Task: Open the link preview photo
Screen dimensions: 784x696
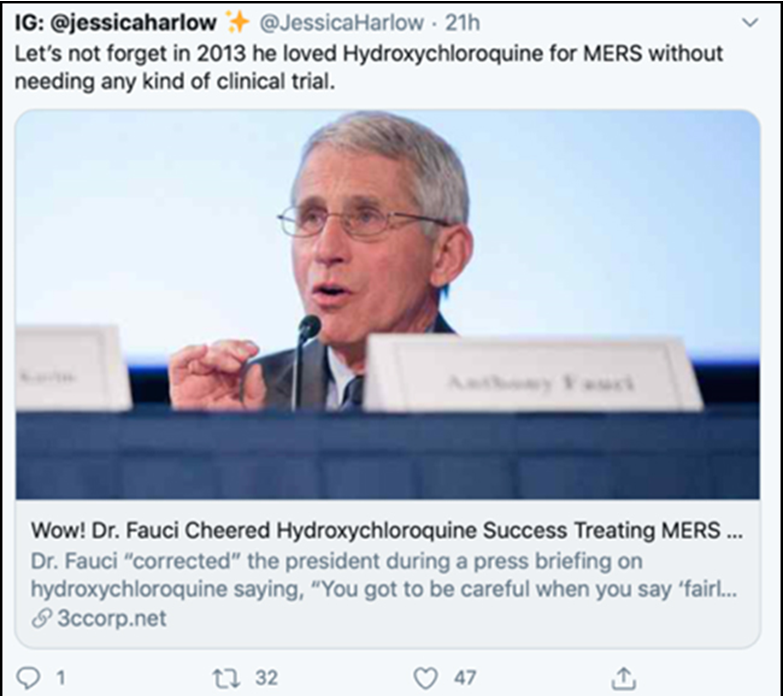Action: pos(388,300)
